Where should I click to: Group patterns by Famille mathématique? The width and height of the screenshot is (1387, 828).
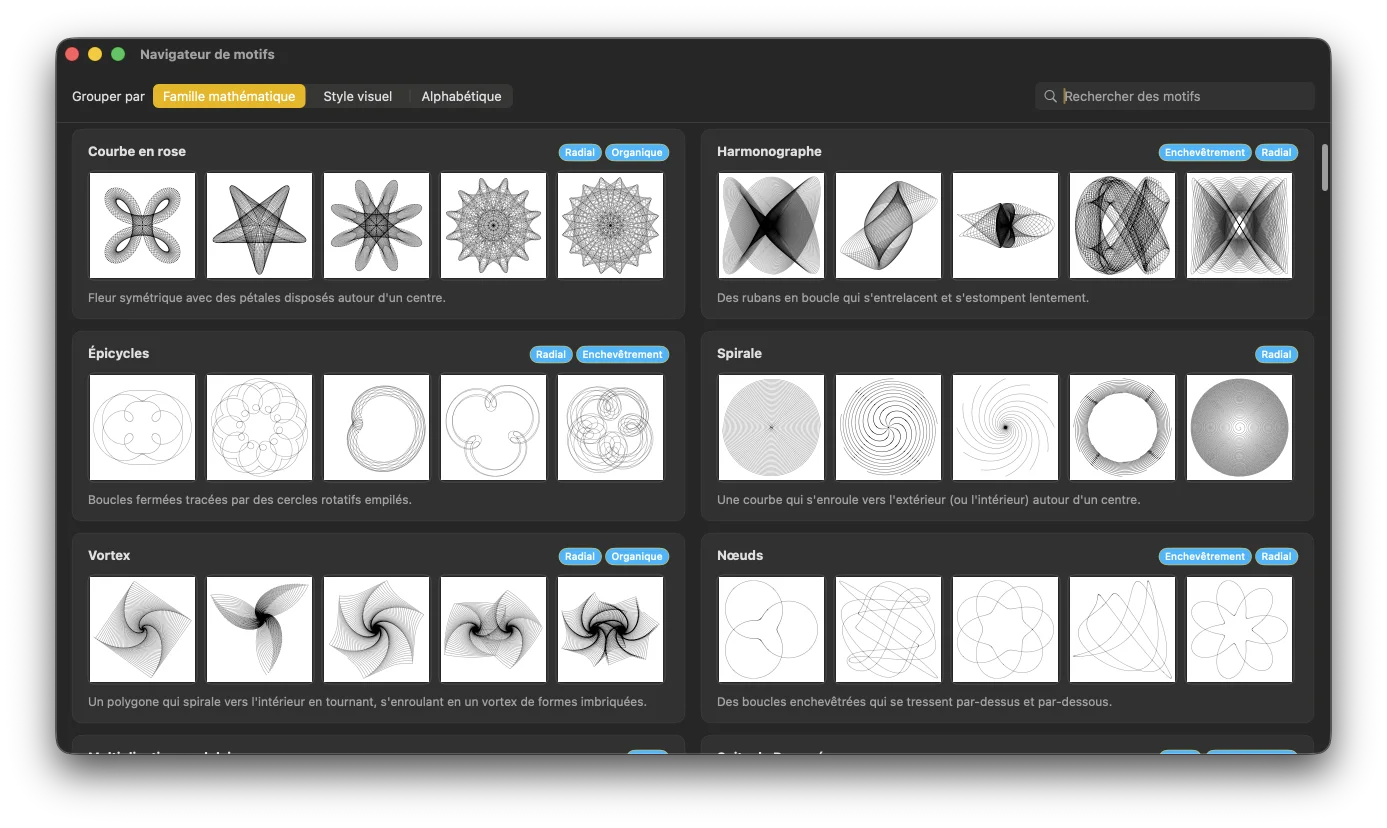(229, 96)
